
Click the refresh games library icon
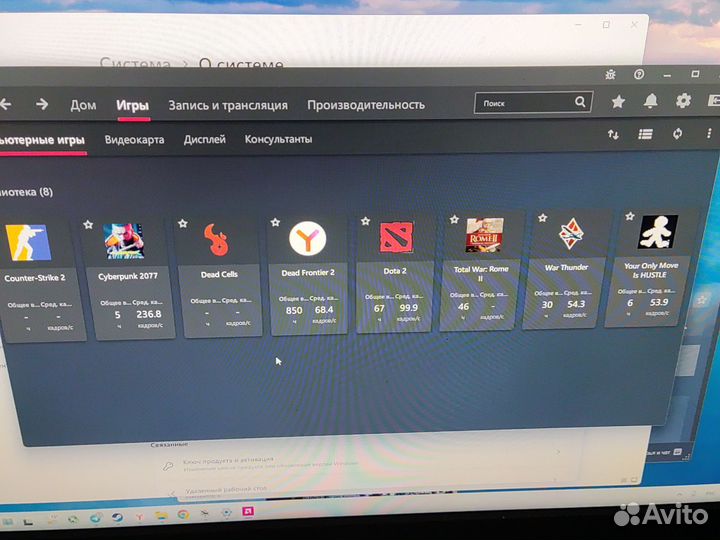[x=678, y=134]
